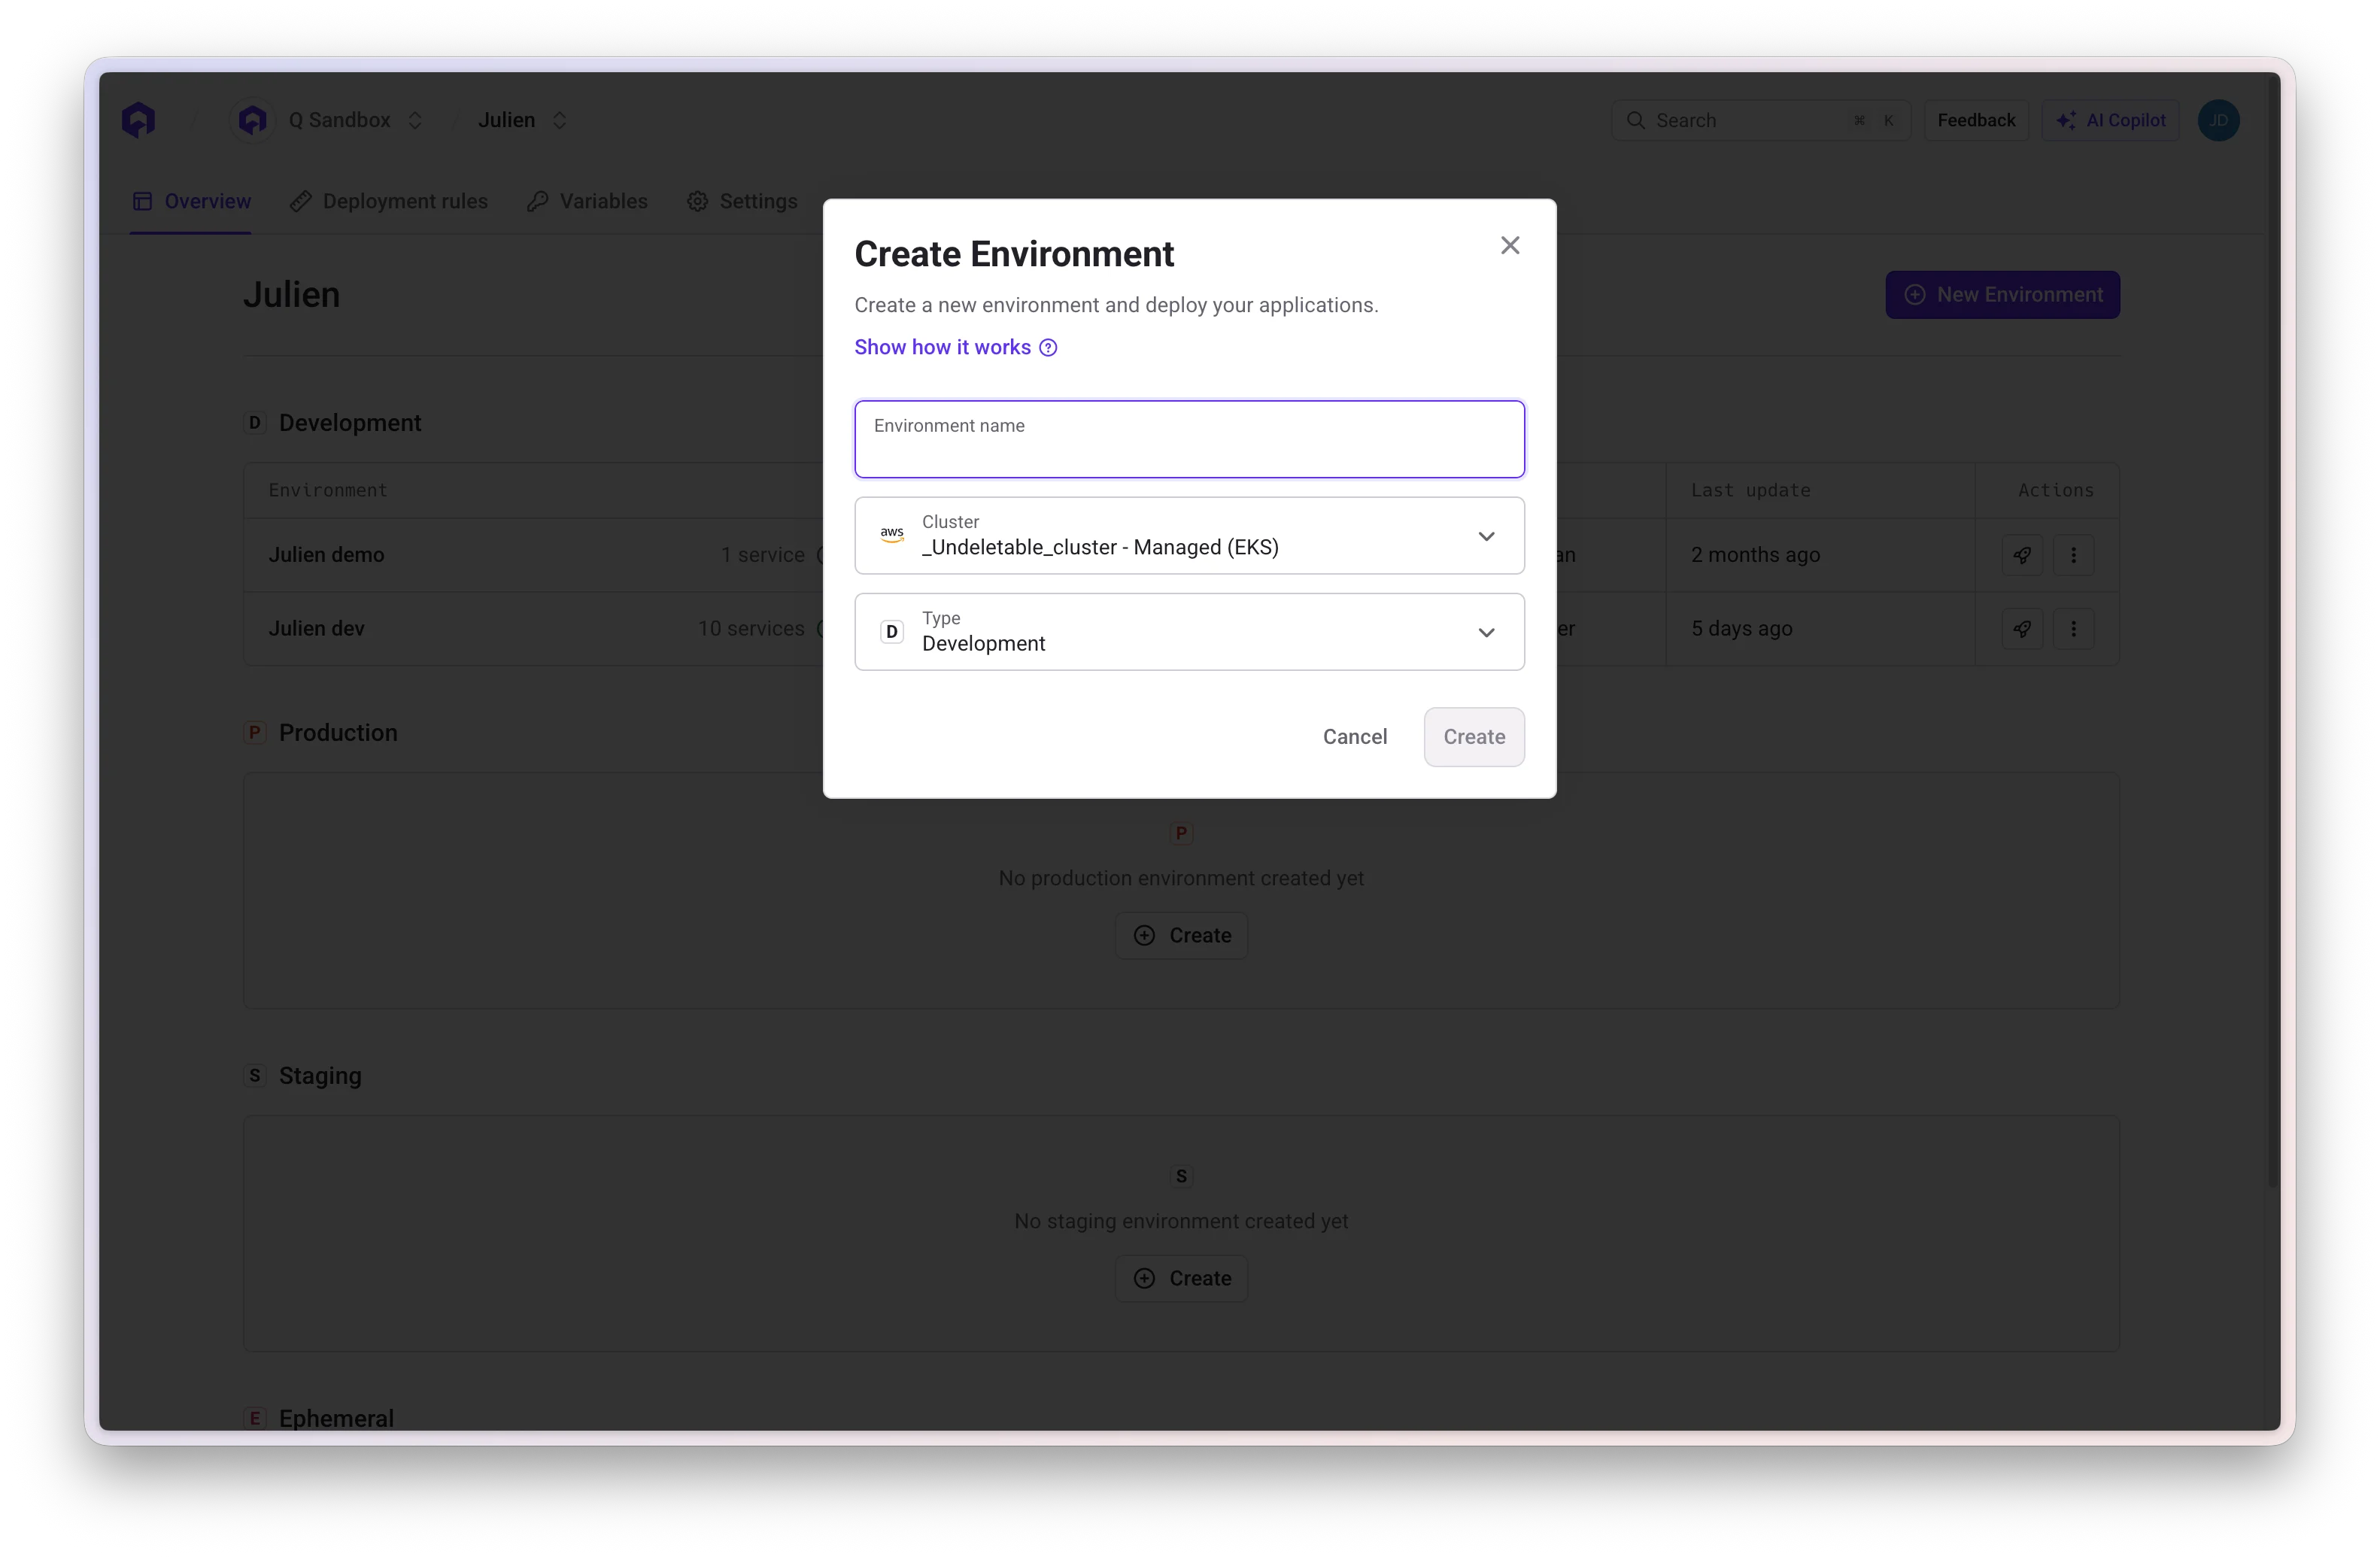Switch to the Overview tab

[x=191, y=201]
